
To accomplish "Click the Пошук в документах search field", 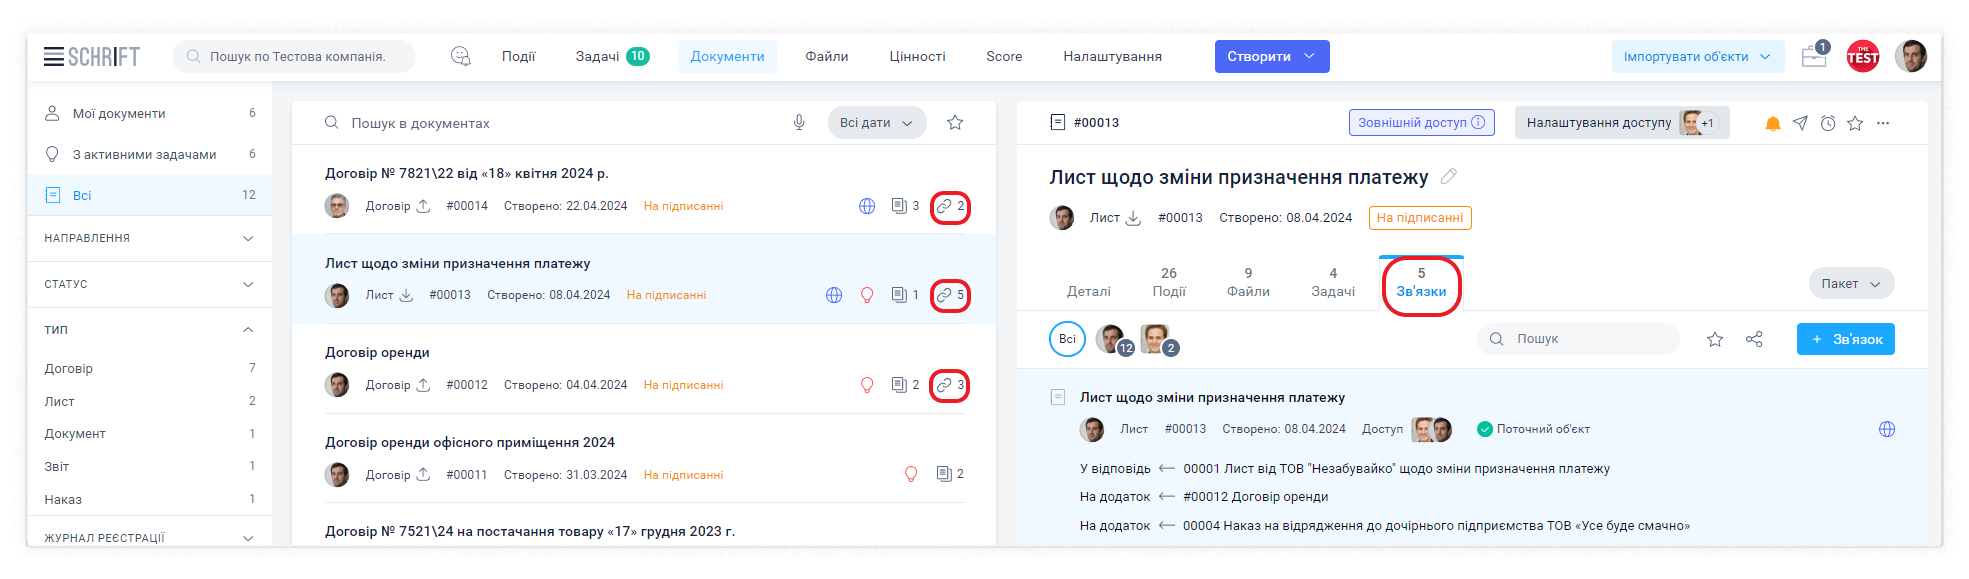I will pos(560,123).
